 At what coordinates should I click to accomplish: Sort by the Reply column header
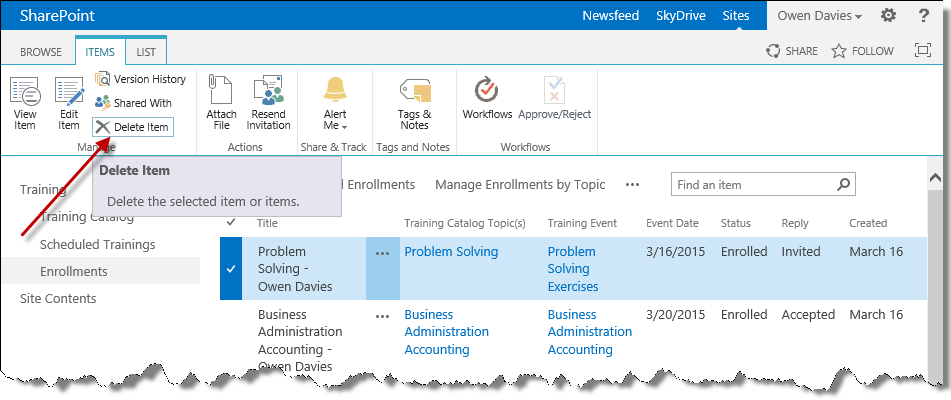(x=795, y=223)
